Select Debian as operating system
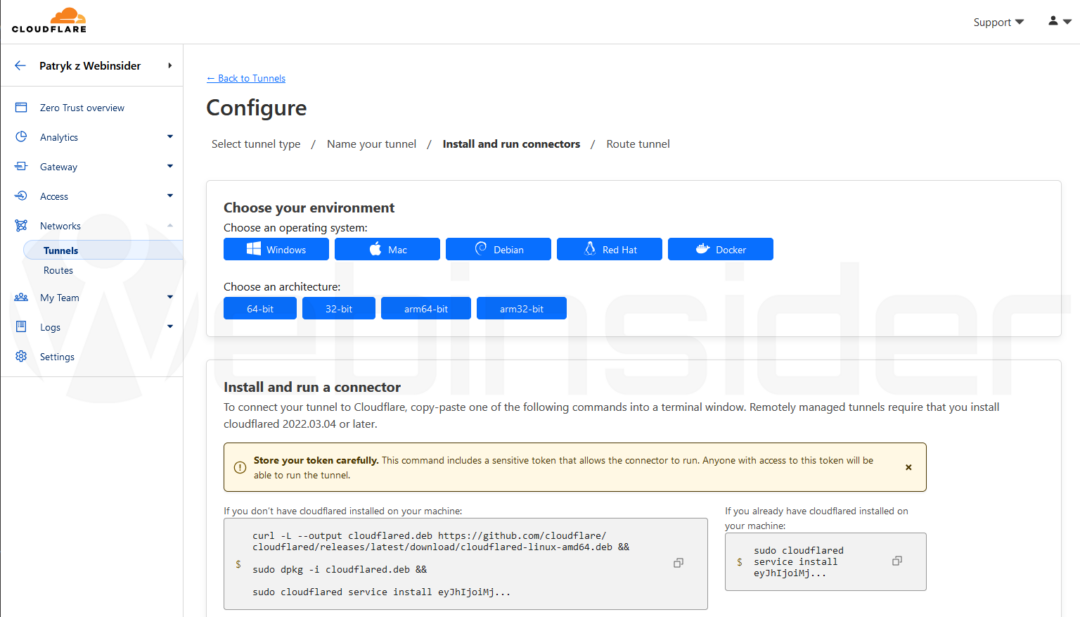 [498, 249]
